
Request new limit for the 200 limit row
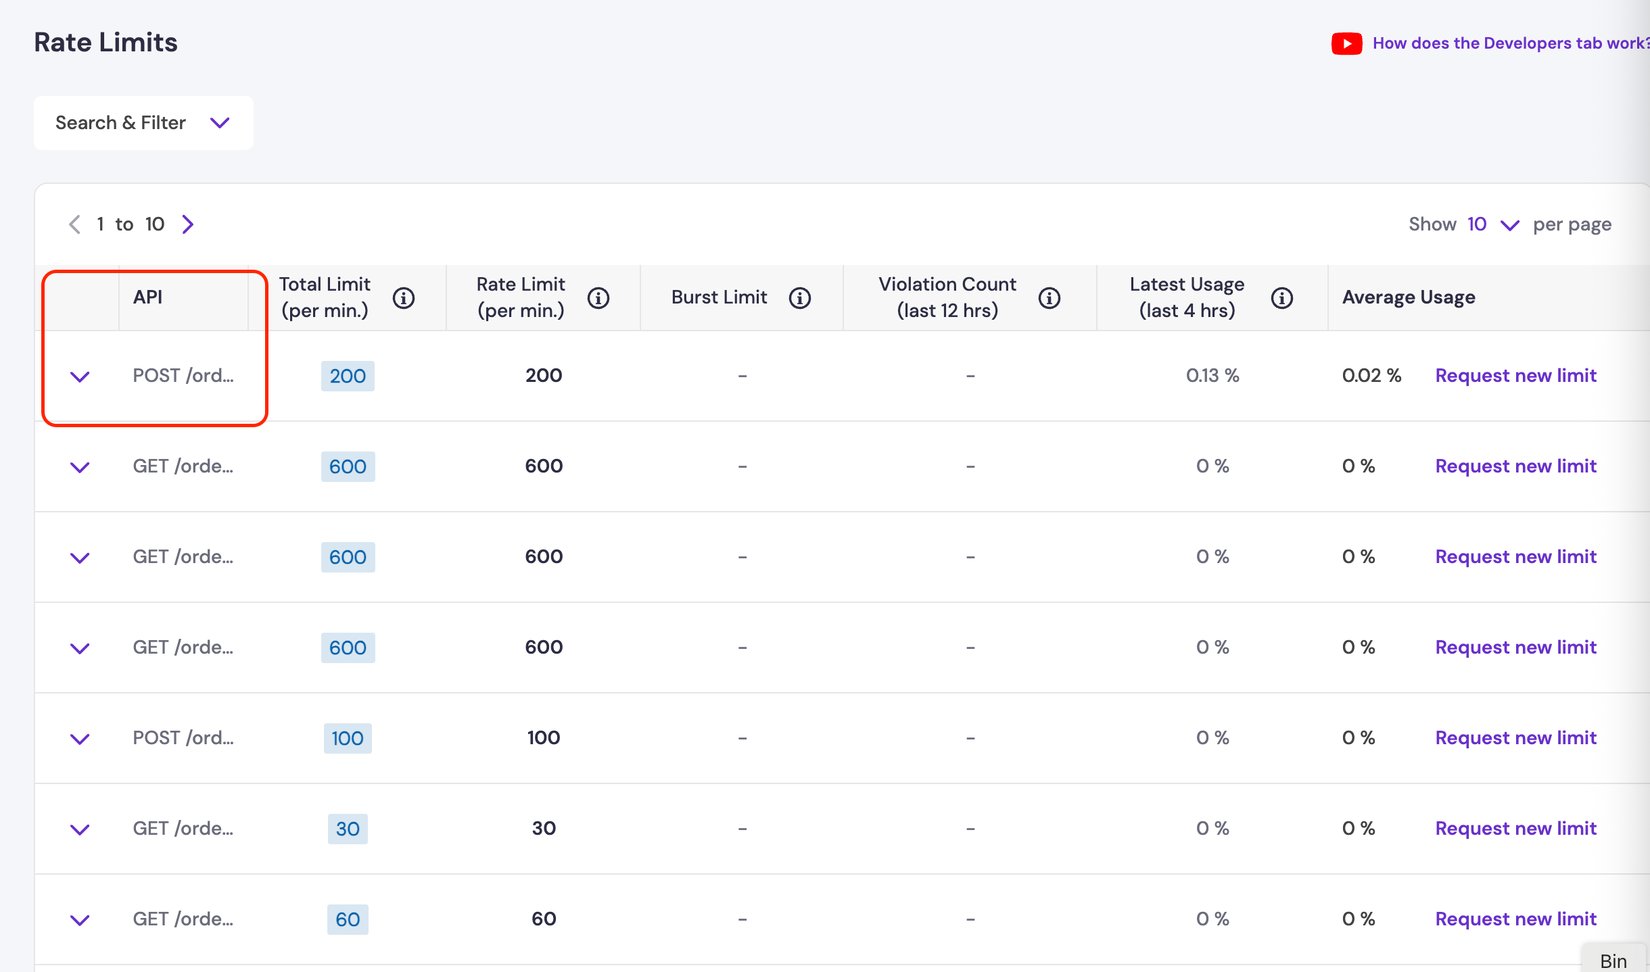pyautogui.click(x=1516, y=376)
